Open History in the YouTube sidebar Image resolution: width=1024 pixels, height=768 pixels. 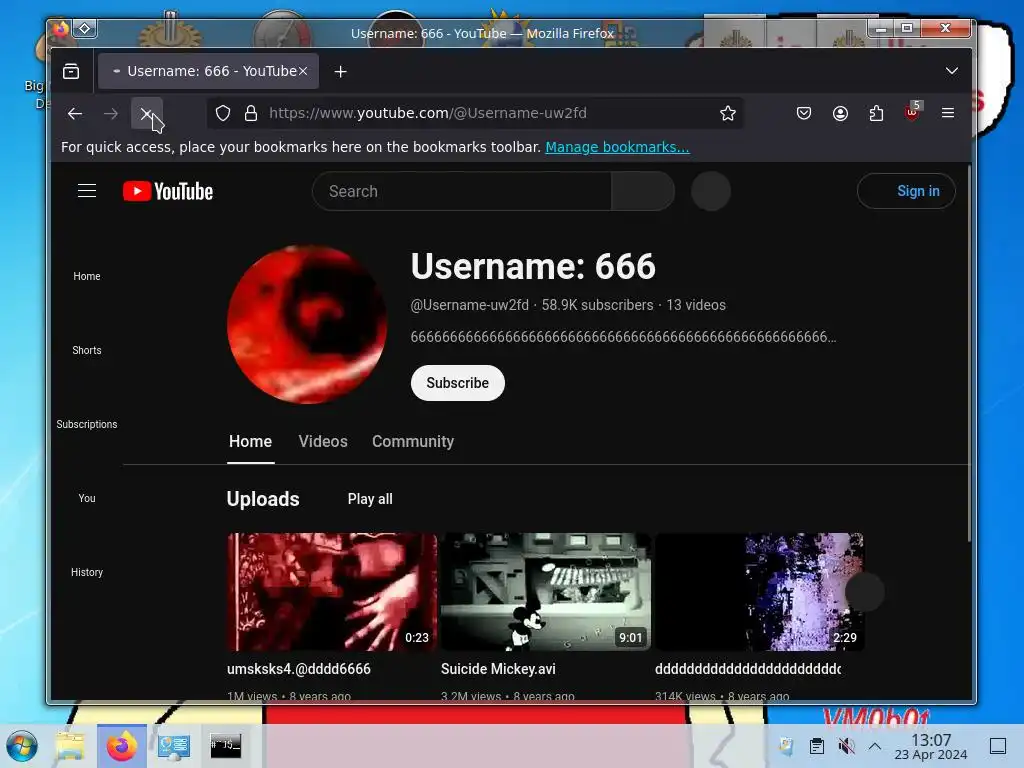tap(87, 572)
